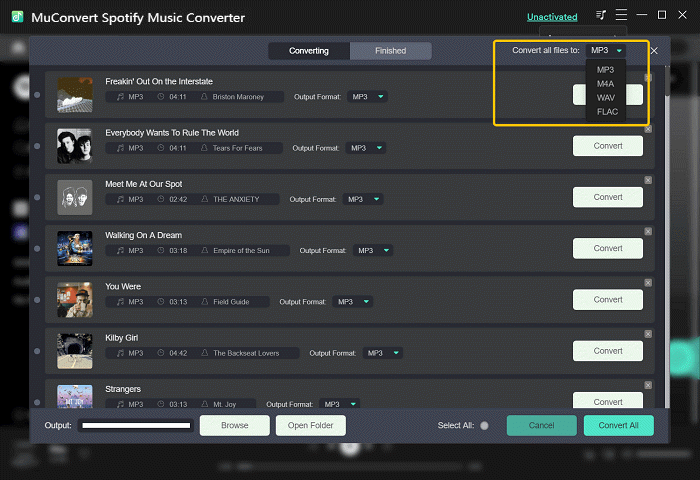Select Meet Me At Our Spot radio dot
Screen dimensions: 700x480
click(x=37, y=197)
